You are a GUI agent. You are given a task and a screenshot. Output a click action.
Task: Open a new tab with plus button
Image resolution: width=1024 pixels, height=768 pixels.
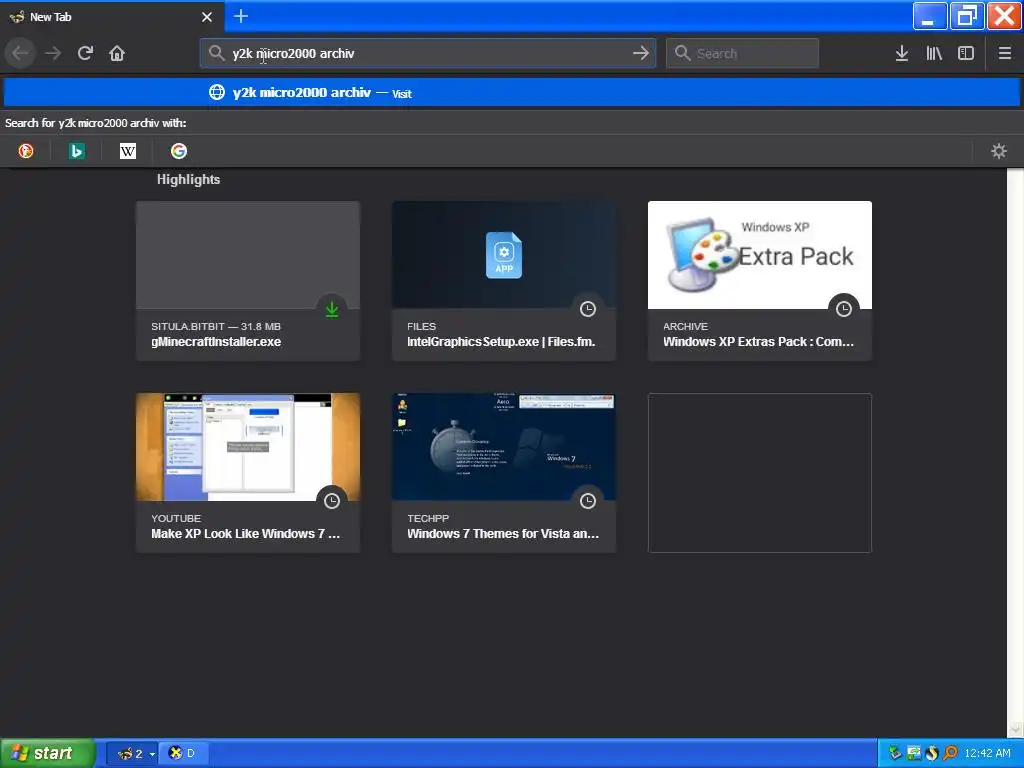click(241, 16)
